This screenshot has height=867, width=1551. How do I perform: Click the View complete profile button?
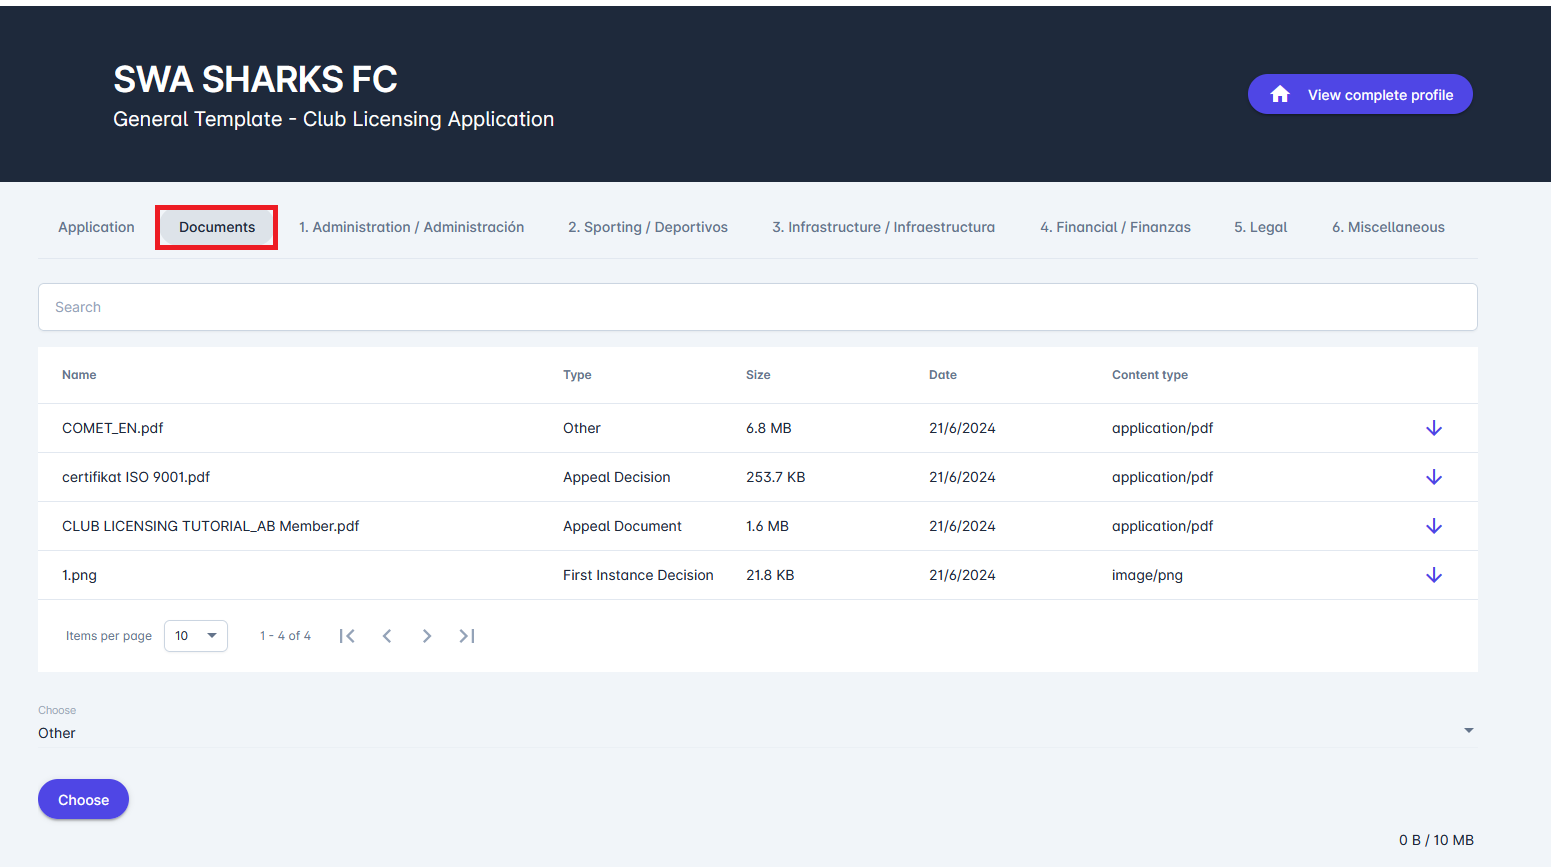click(1360, 95)
